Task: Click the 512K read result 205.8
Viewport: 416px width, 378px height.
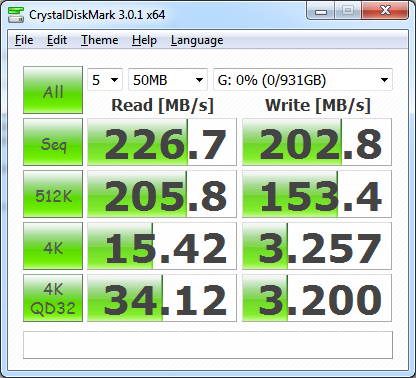Action: [x=162, y=194]
